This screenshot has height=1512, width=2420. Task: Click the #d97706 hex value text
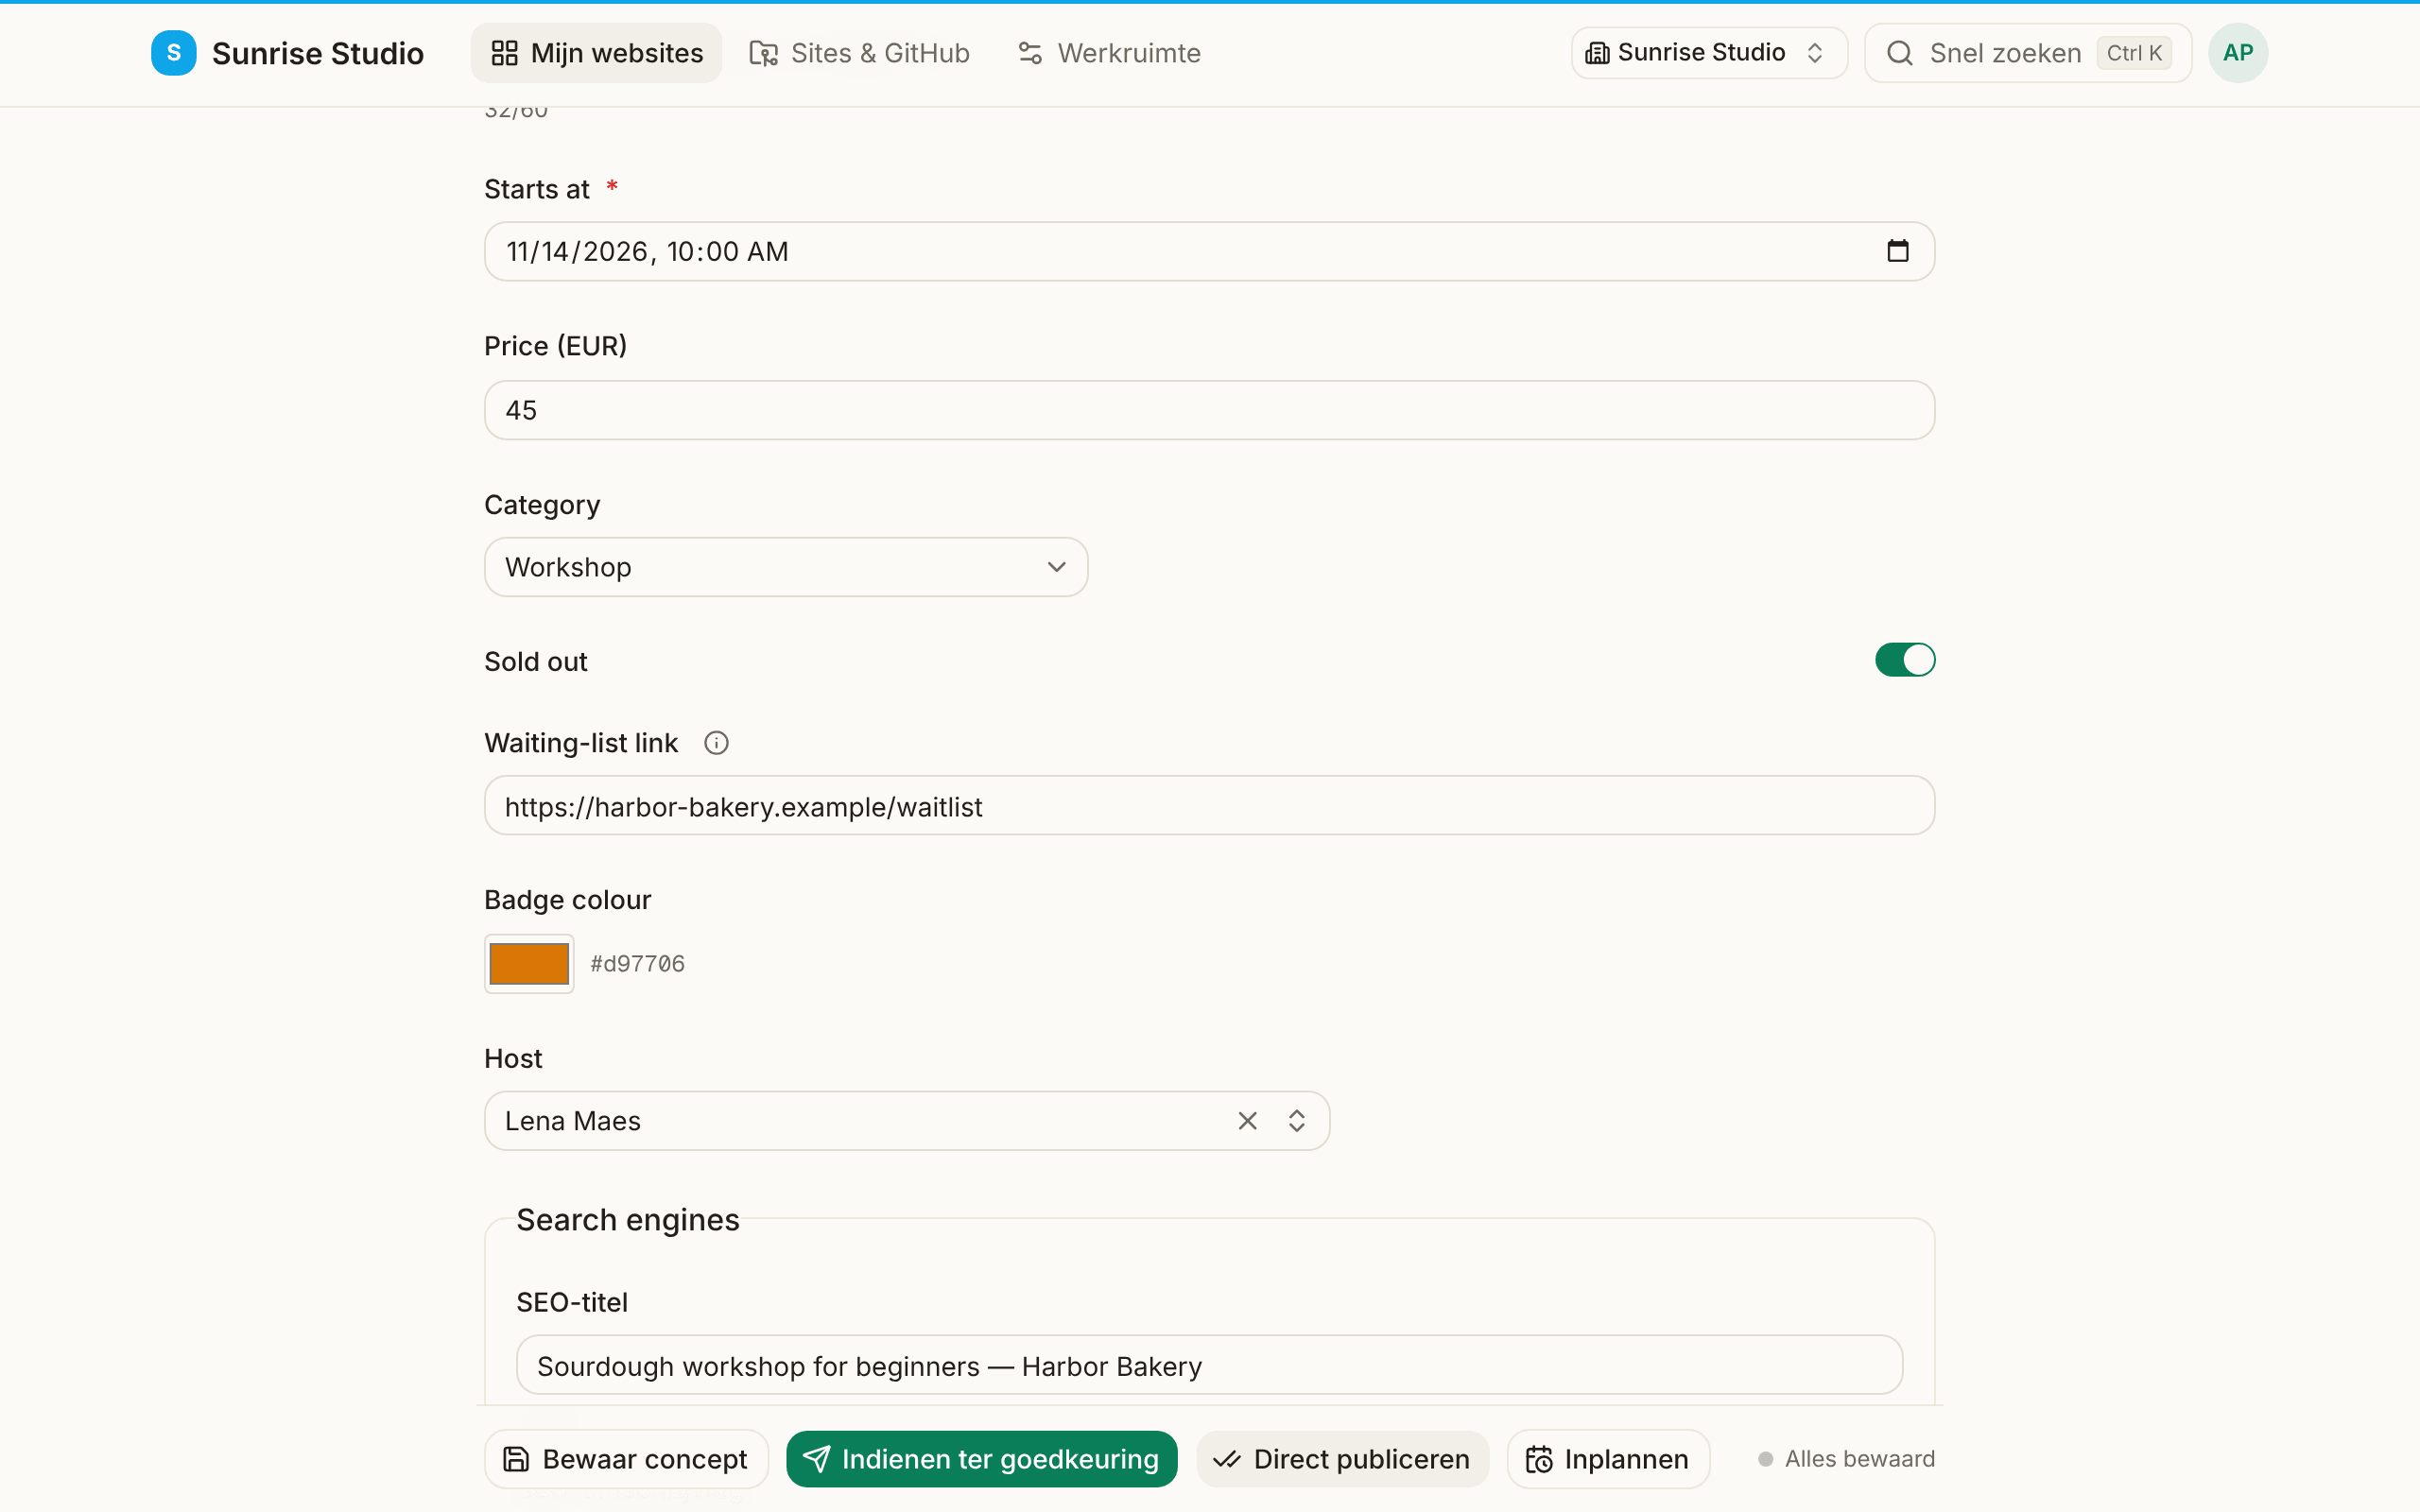pyautogui.click(x=637, y=964)
